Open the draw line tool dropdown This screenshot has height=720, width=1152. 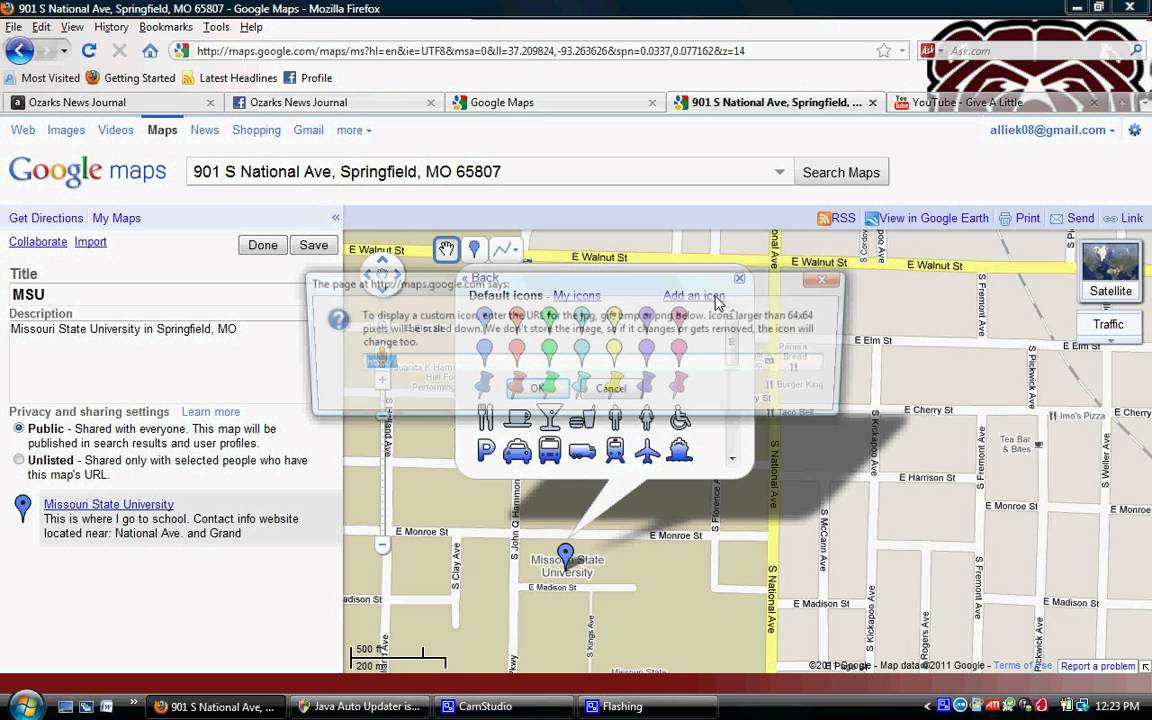click(505, 249)
